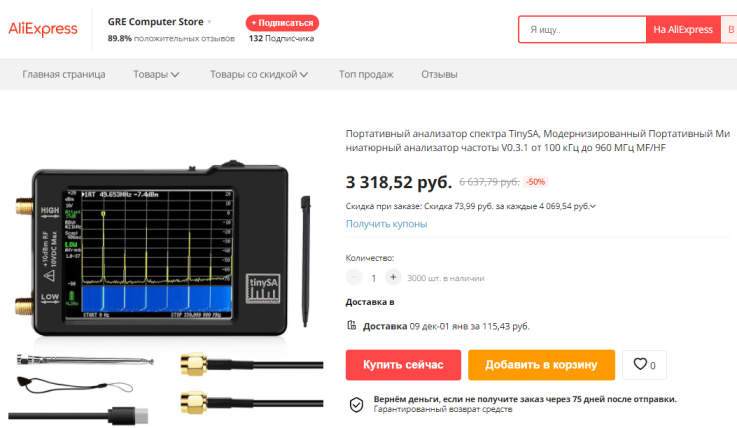Click the heart wishlist icon

coord(640,364)
